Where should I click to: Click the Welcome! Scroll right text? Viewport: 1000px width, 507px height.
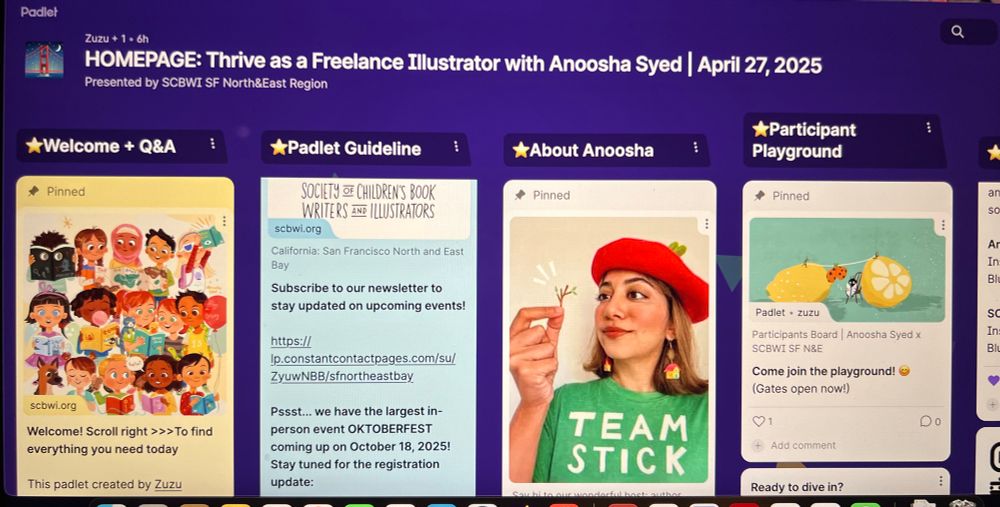120,440
